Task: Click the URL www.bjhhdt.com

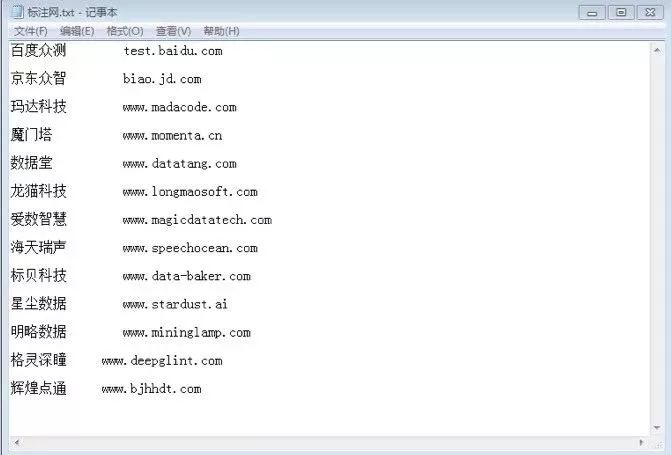Action: (x=151, y=389)
